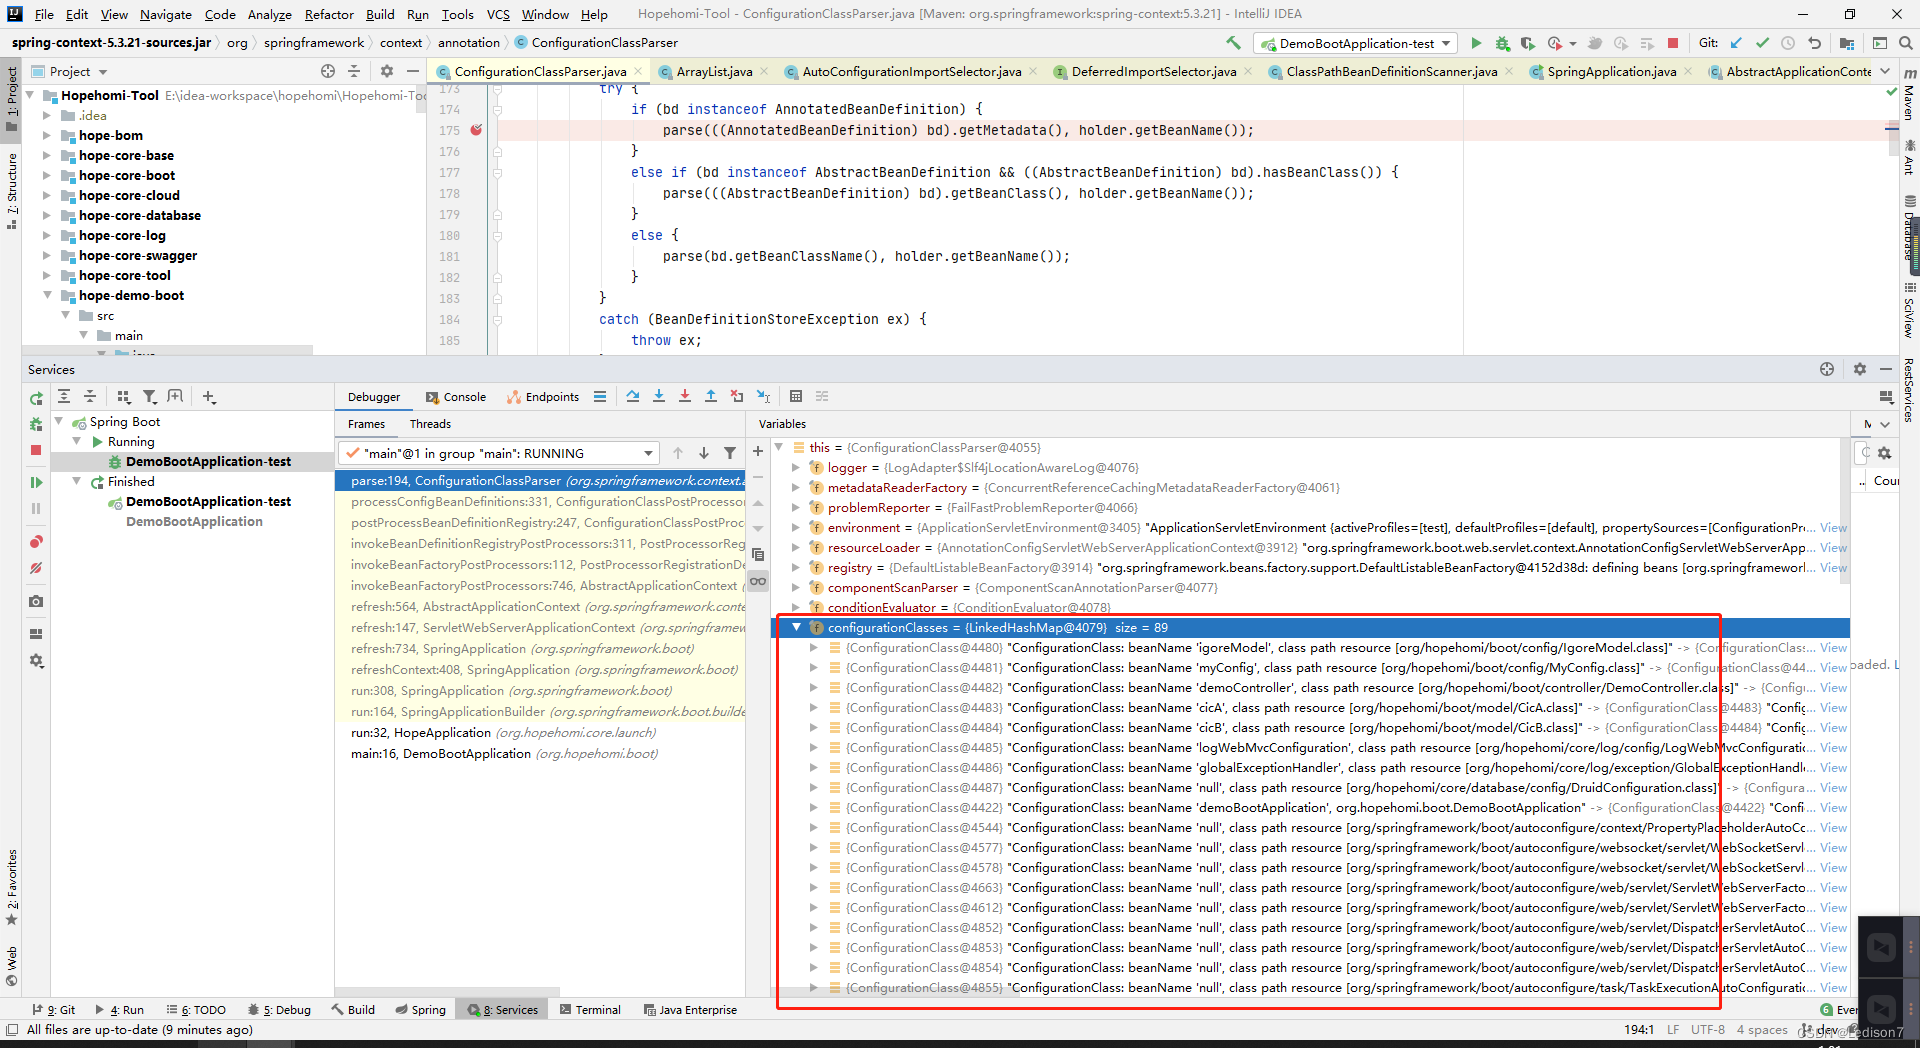Toggle the glasses watches-view icon in Variables

(758, 581)
